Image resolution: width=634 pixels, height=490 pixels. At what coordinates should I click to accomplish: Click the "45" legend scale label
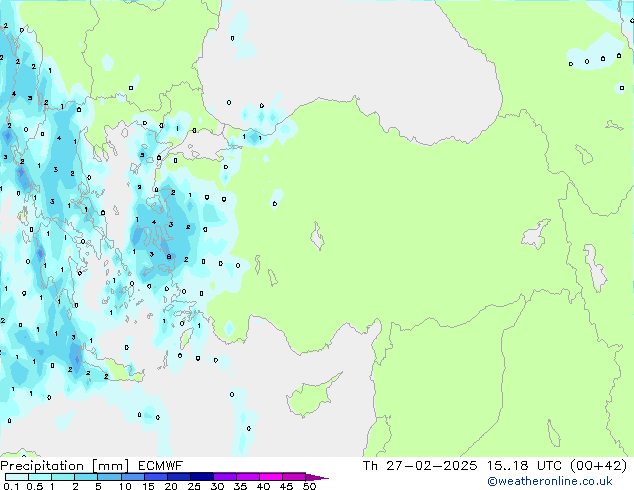pyautogui.click(x=286, y=486)
